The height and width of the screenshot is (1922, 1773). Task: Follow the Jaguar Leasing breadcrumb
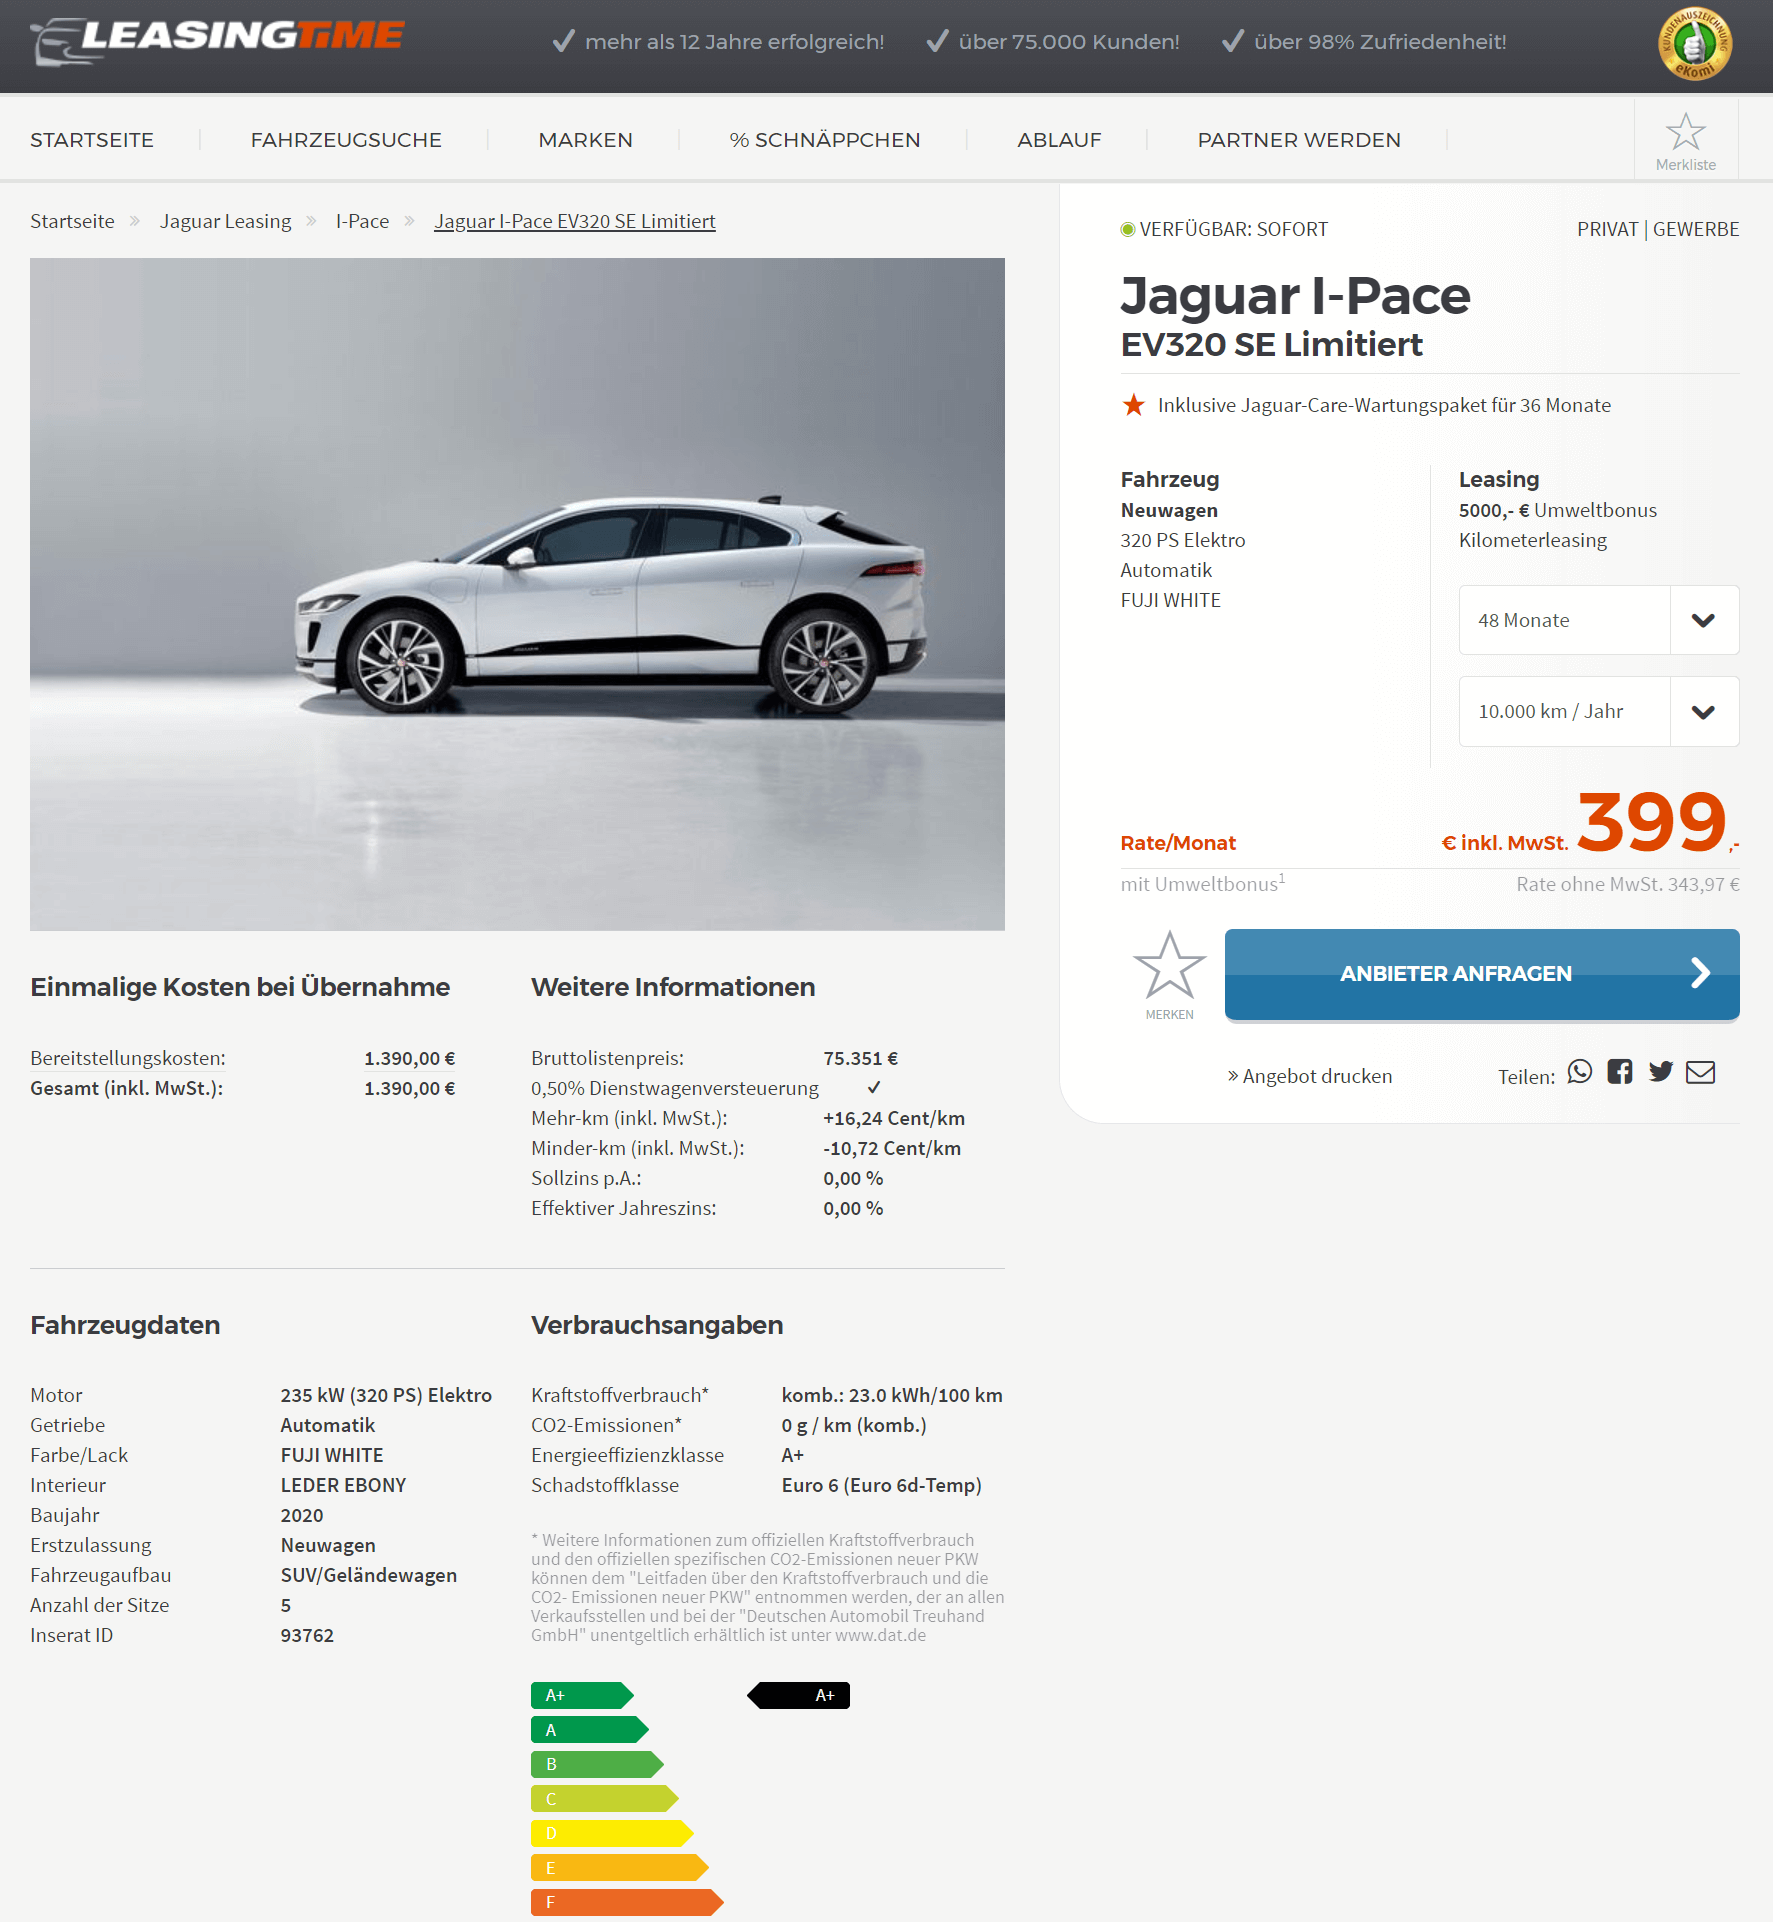tap(226, 221)
